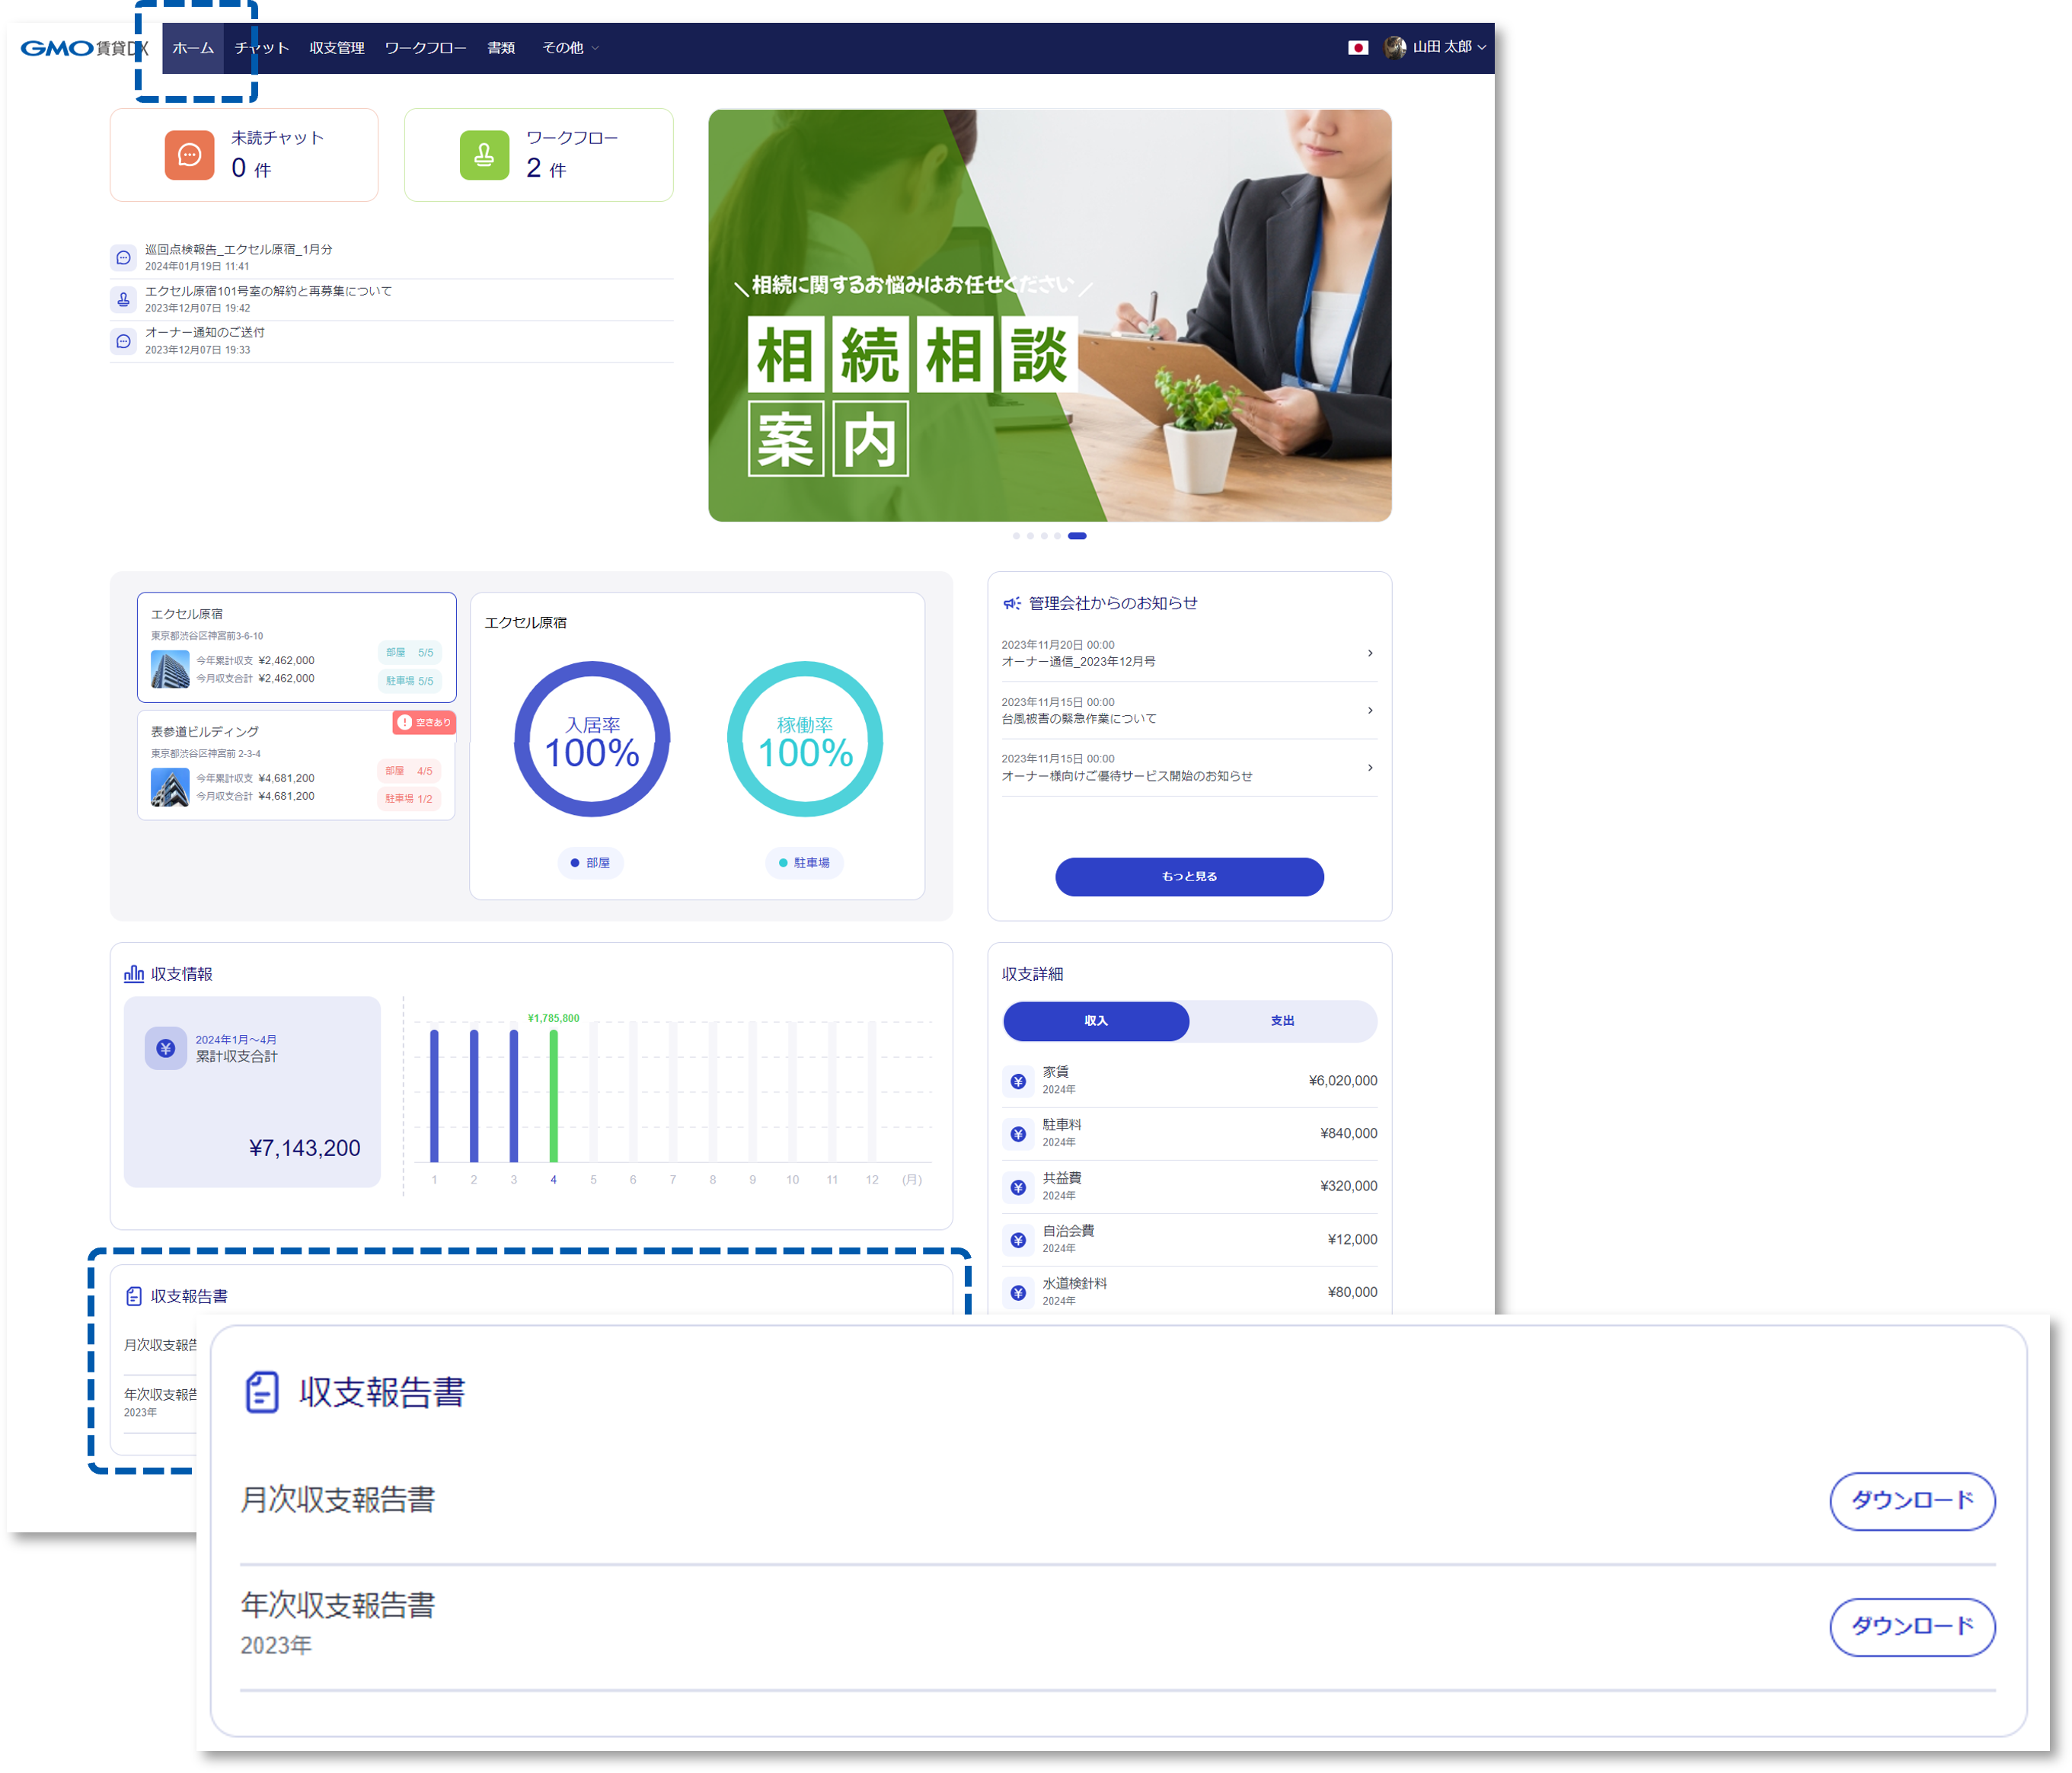Download the 月次収支報告書
The width and height of the screenshot is (2072, 1773).
point(1911,1500)
